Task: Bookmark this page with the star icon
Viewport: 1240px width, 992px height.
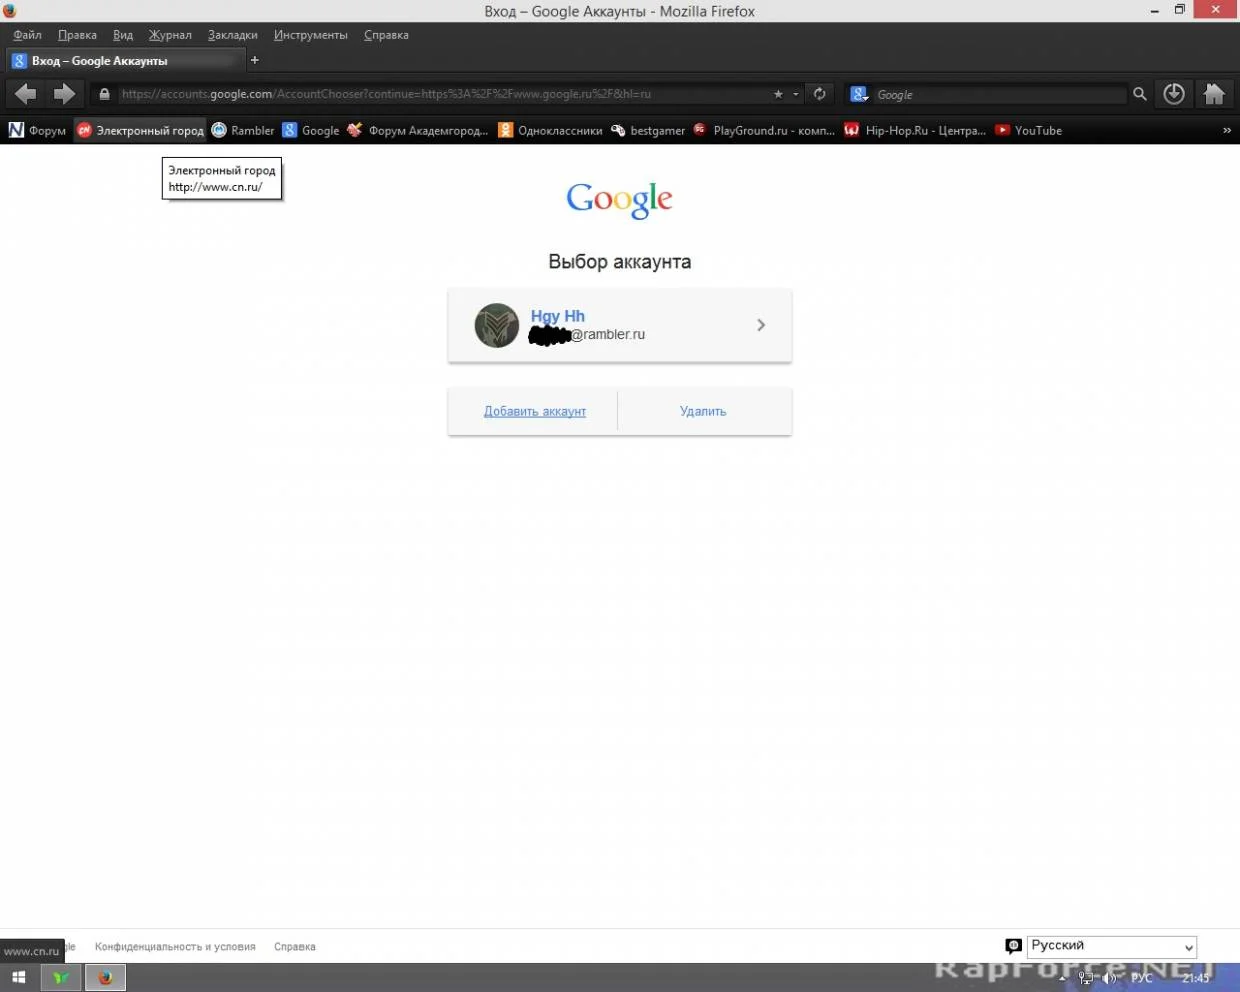Action: [778, 94]
